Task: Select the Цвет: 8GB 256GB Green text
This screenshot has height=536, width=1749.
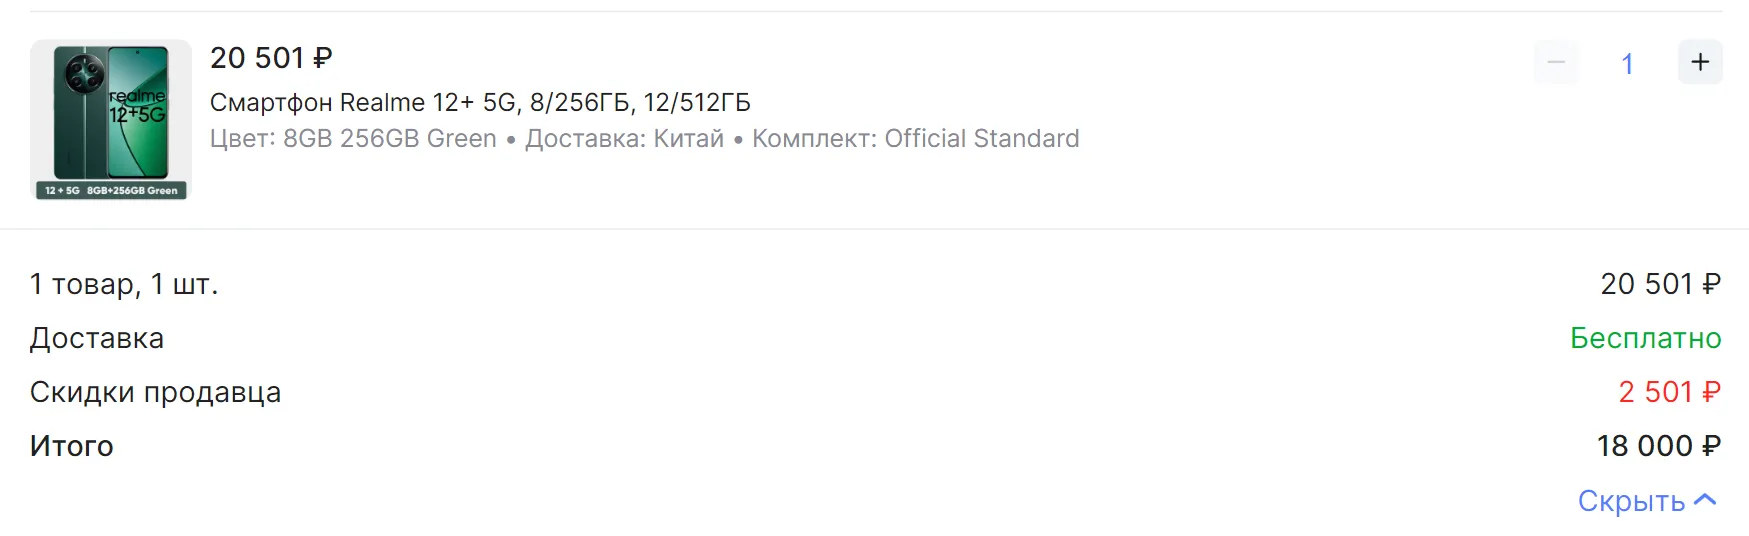Action: point(353,138)
